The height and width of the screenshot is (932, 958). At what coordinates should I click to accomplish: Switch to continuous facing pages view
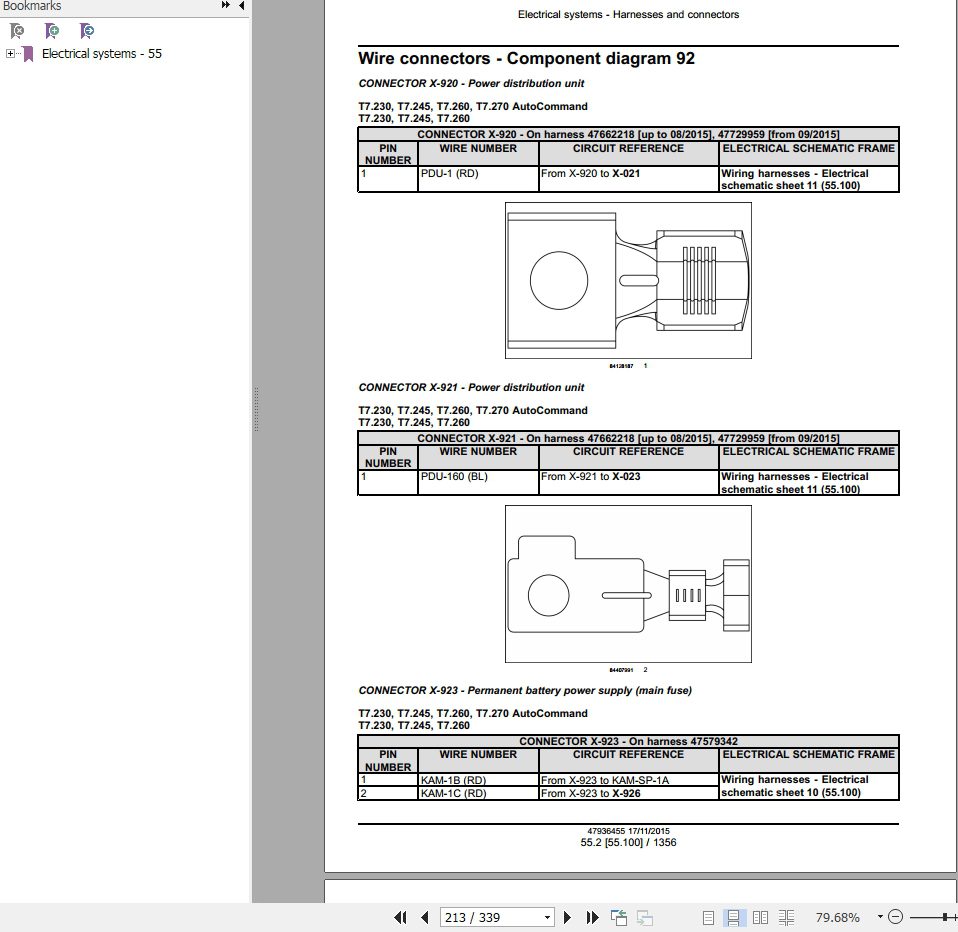tap(786, 917)
